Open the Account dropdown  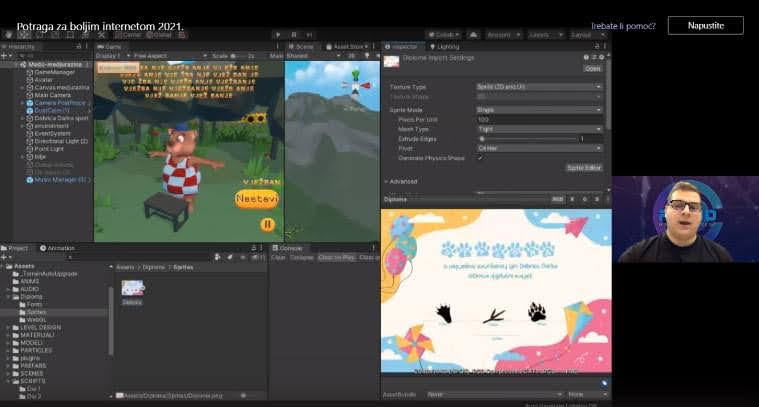[503, 35]
